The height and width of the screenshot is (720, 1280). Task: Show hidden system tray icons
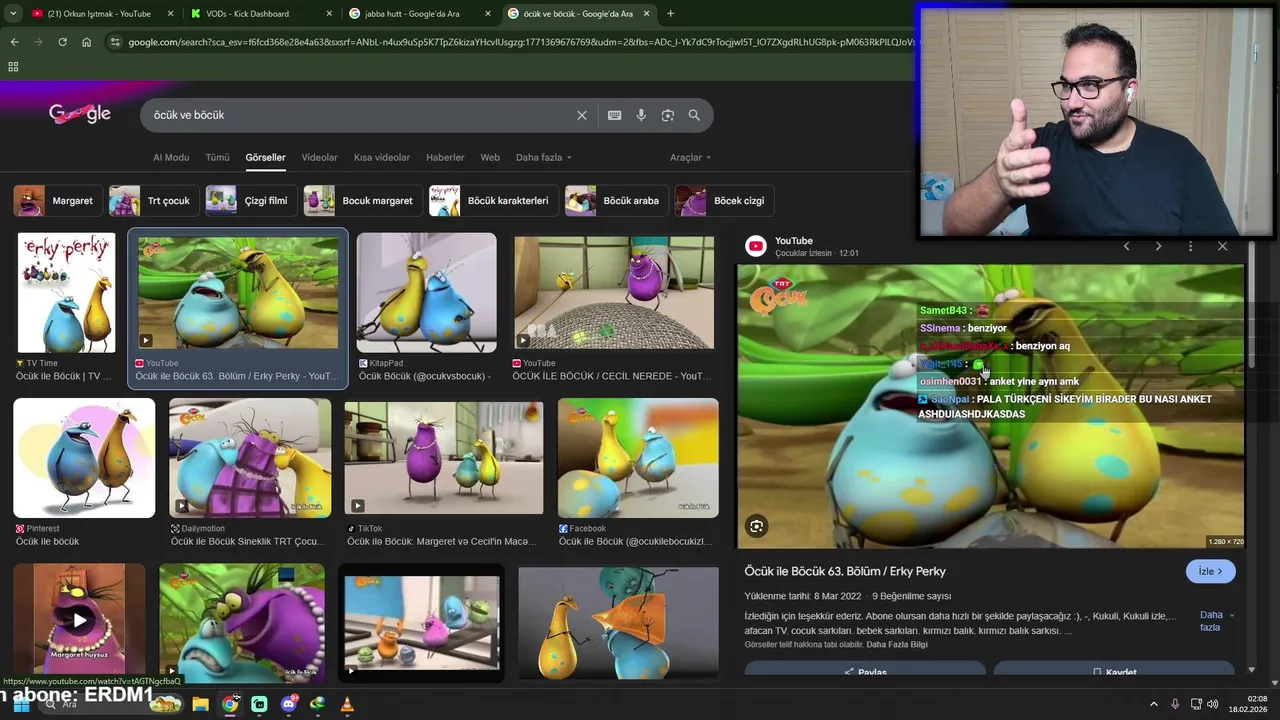click(1153, 704)
